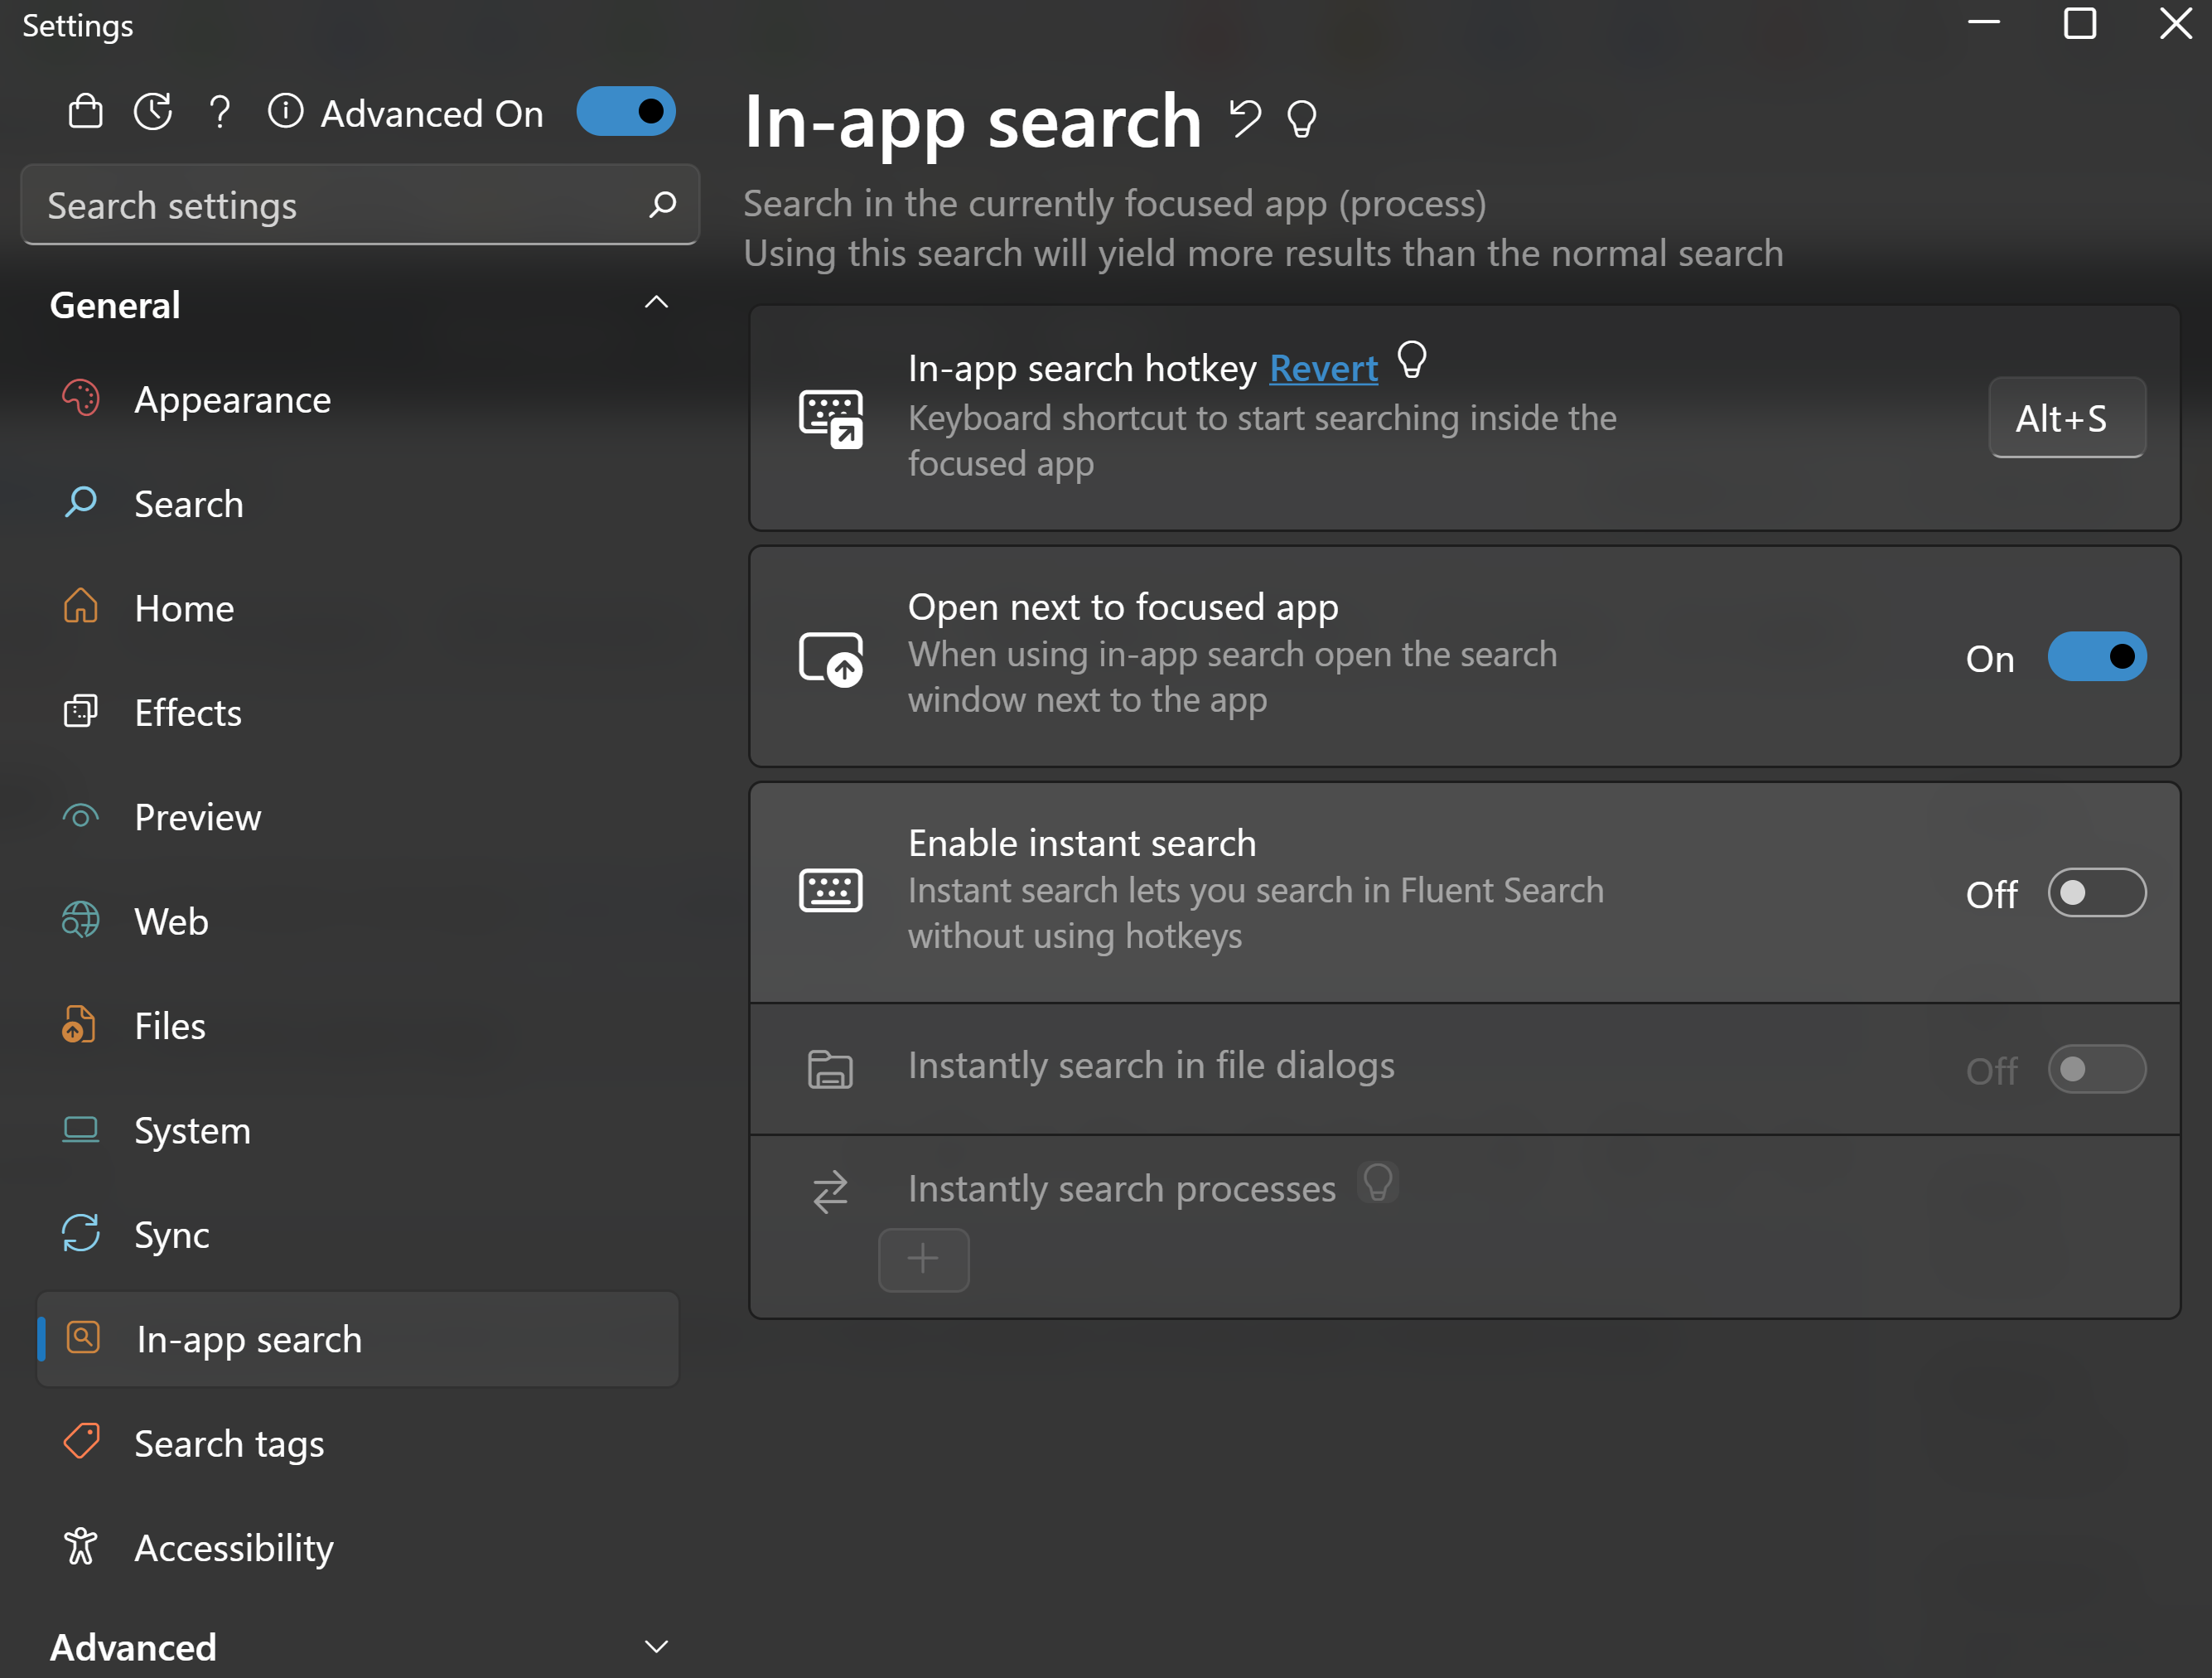The width and height of the screenshot is (2212, 1678).
Task: Toggle the Advanced On switch
Action: click(x=626, y=112)
